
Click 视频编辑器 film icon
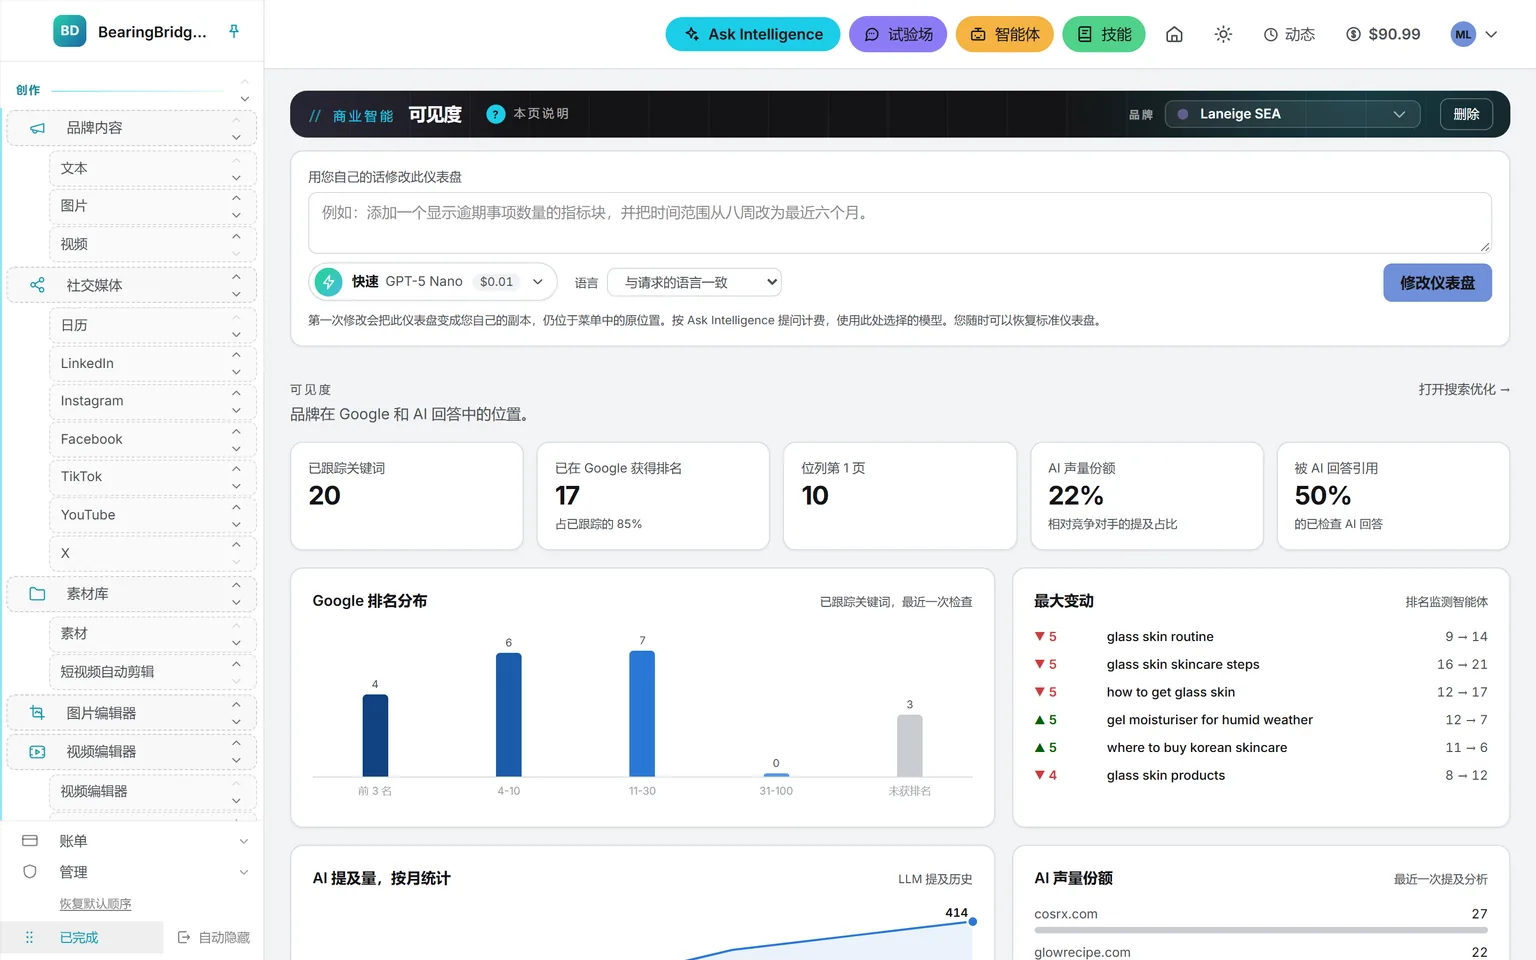pyautogui.click(x=37, y=752)
